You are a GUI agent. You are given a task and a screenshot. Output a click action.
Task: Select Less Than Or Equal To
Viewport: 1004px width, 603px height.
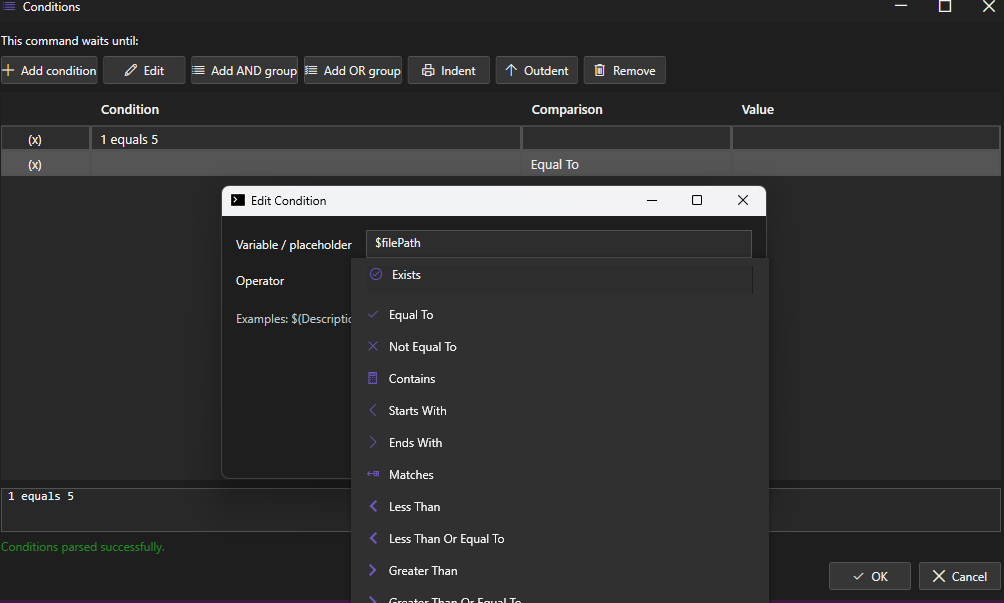(x=559, y=539)
